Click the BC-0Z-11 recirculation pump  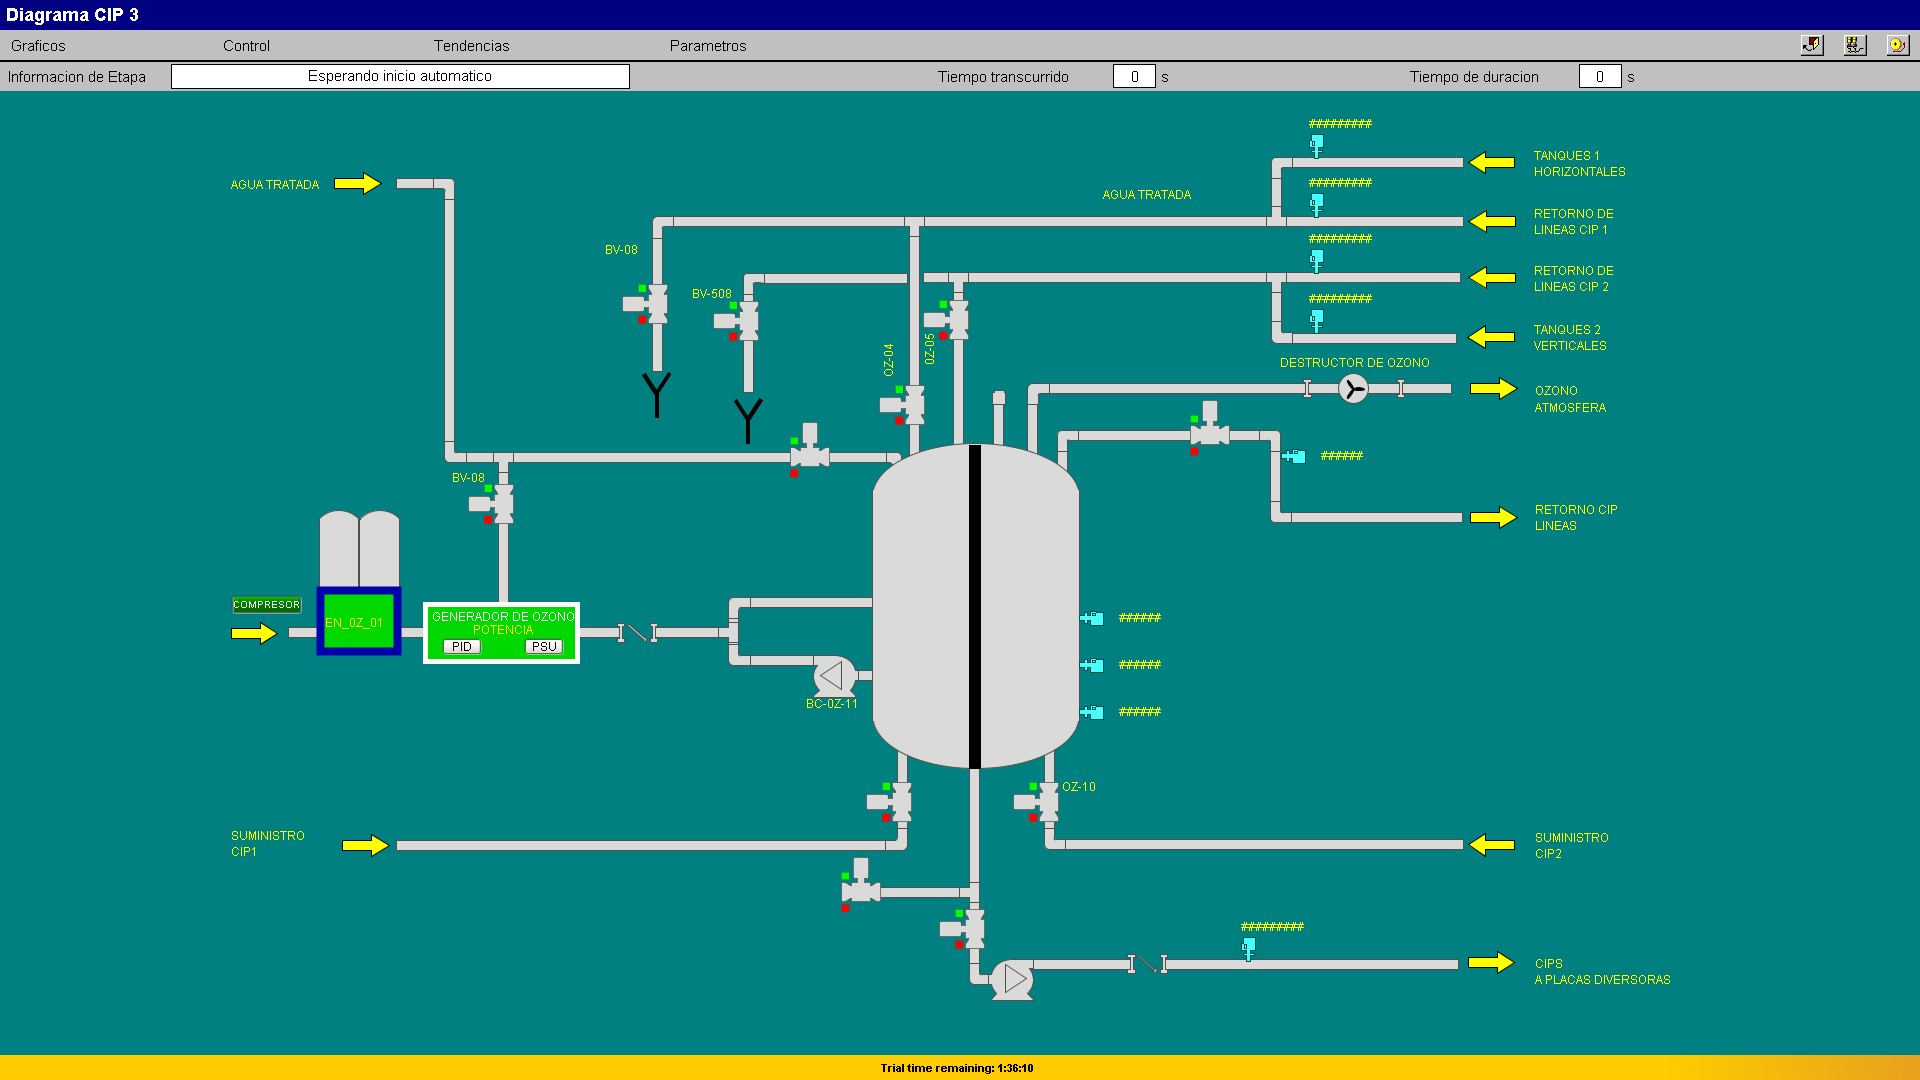coord(834,677)
